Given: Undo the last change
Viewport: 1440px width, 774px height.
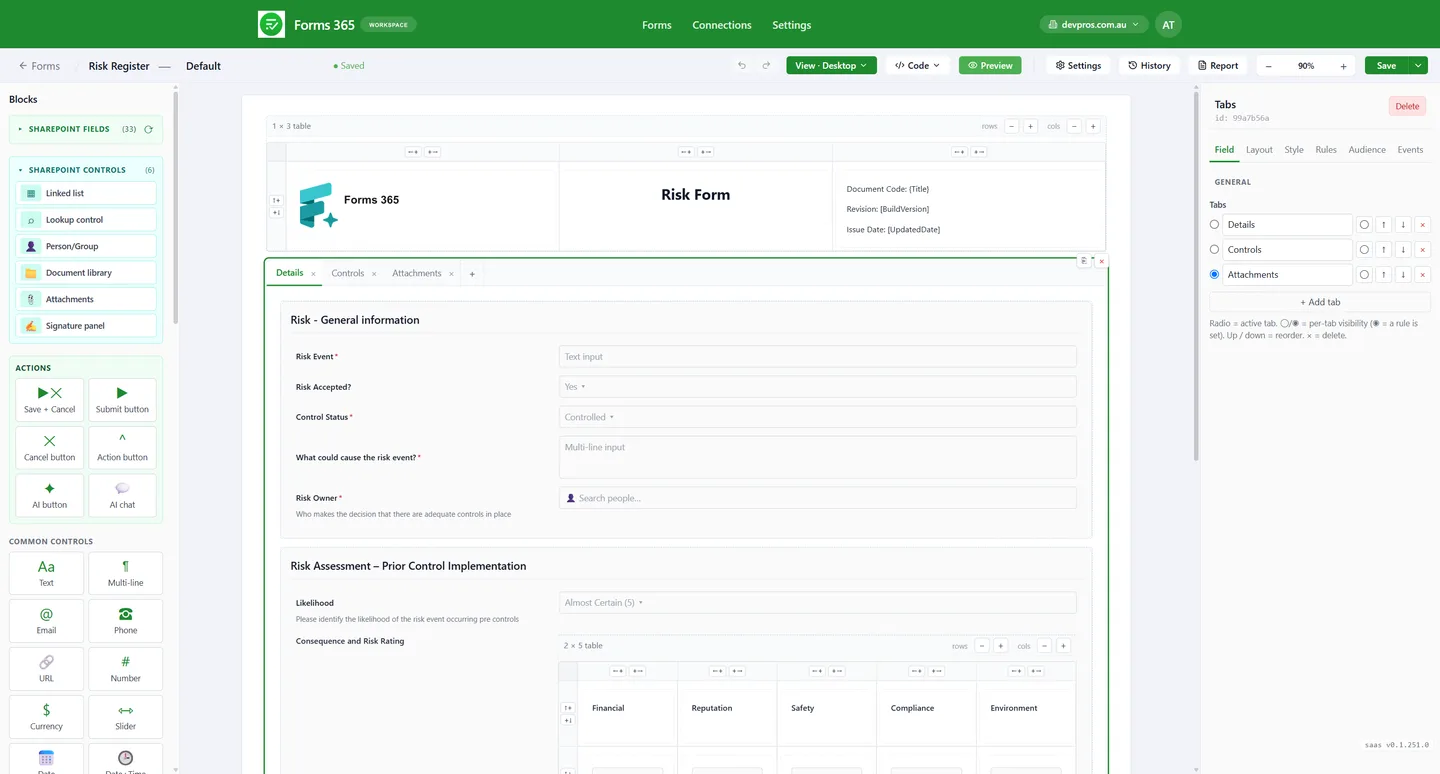Looking at the screenshot, I should pyautogui.click(x=742, y=65).
